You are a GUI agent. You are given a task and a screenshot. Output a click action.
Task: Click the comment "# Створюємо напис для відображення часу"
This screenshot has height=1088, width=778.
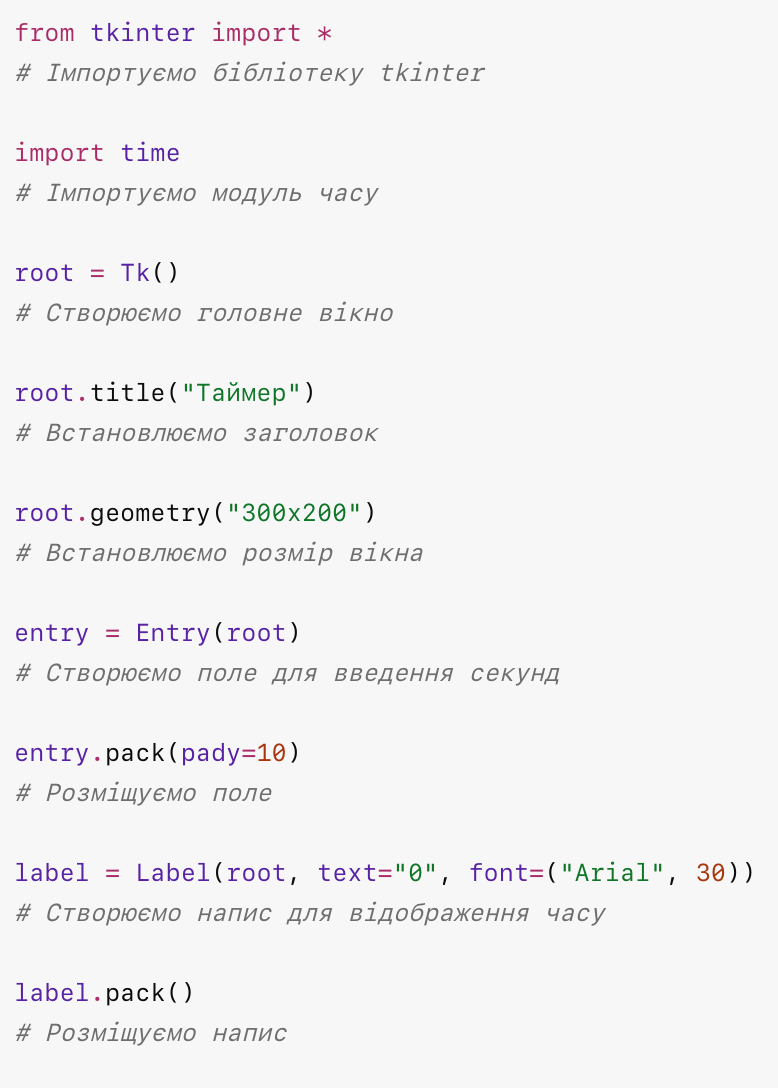(x=310, y=913)
